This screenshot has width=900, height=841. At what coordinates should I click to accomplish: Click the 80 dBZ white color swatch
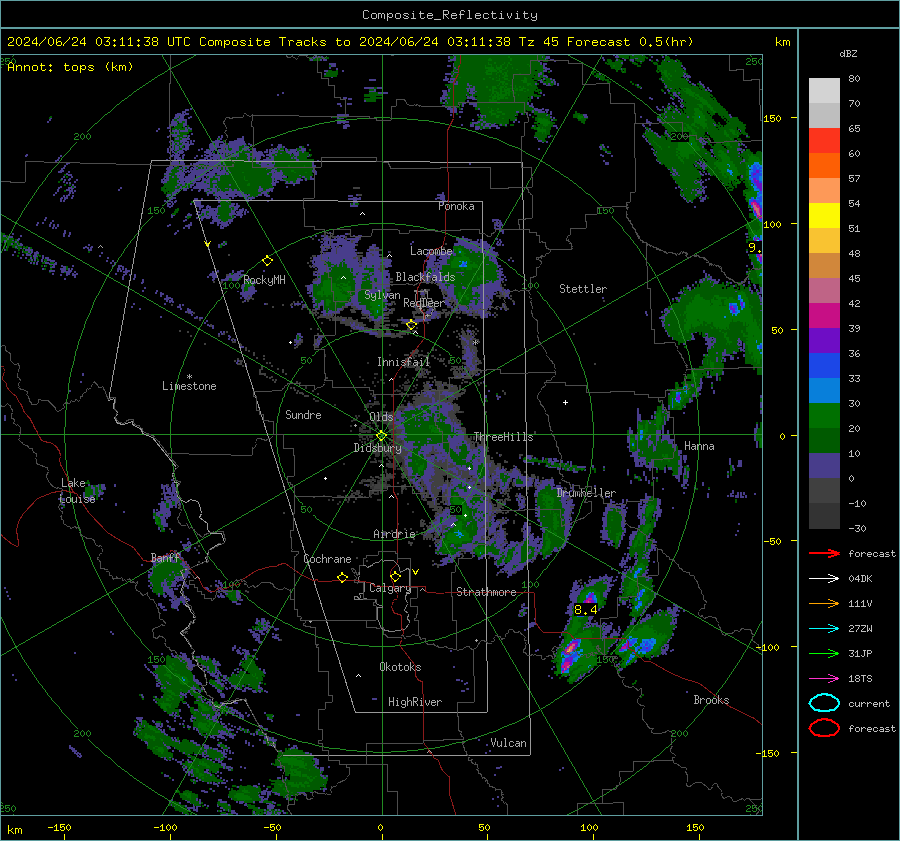pos(824,90)
